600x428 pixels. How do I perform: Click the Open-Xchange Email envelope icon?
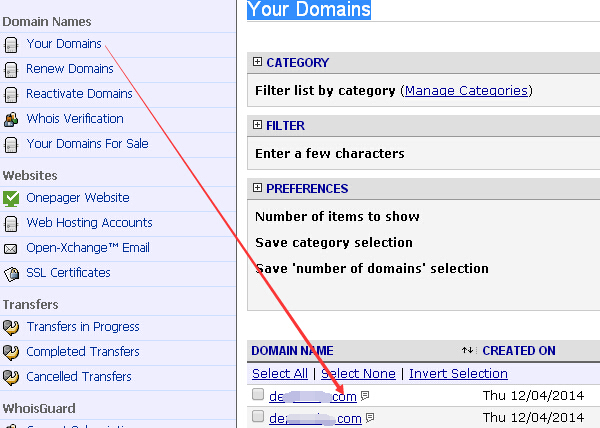(x=11, y=249)
